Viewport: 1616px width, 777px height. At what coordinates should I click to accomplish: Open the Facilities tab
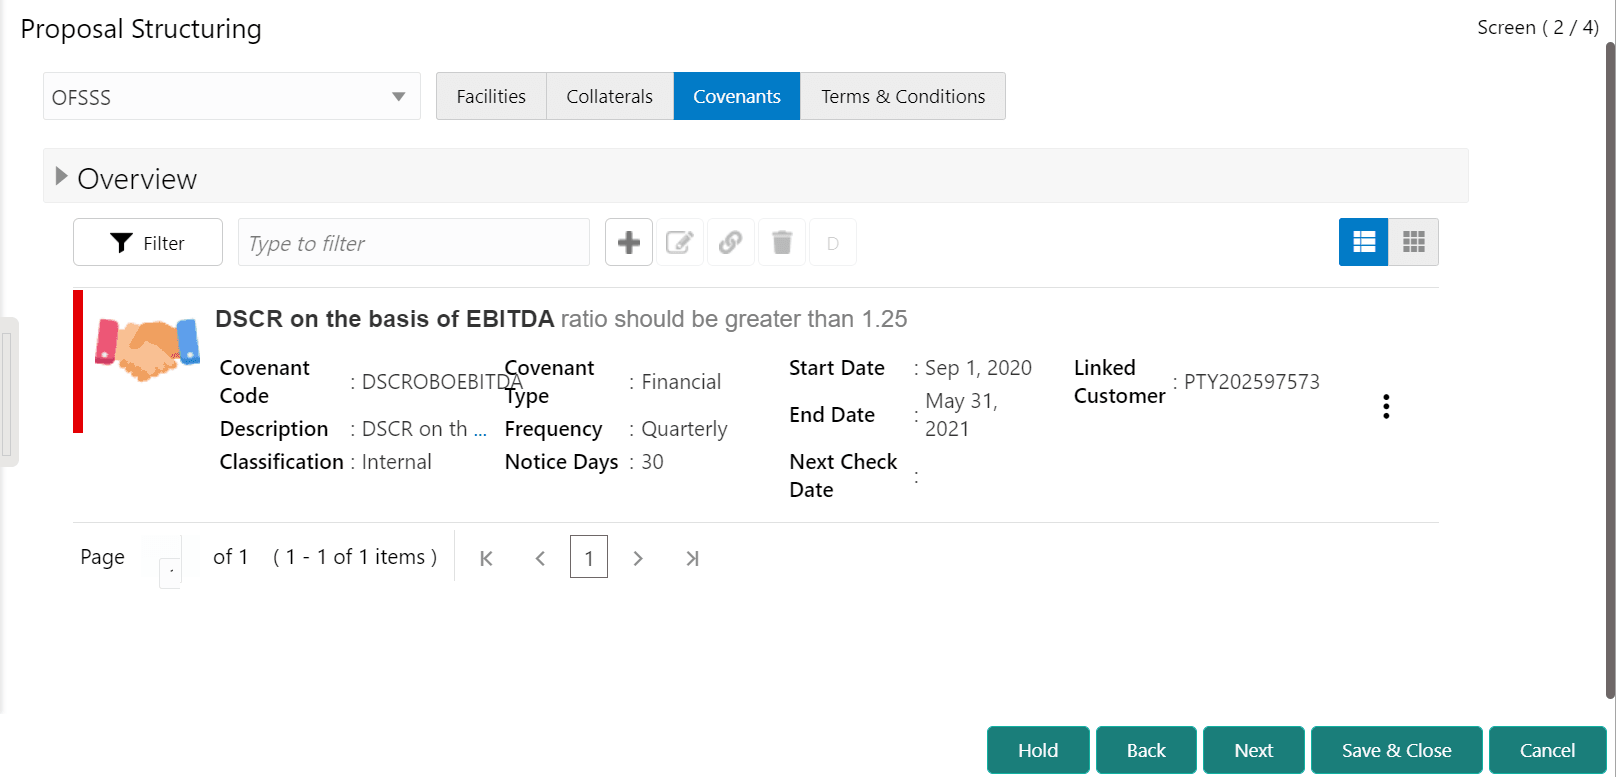(491, 96)
